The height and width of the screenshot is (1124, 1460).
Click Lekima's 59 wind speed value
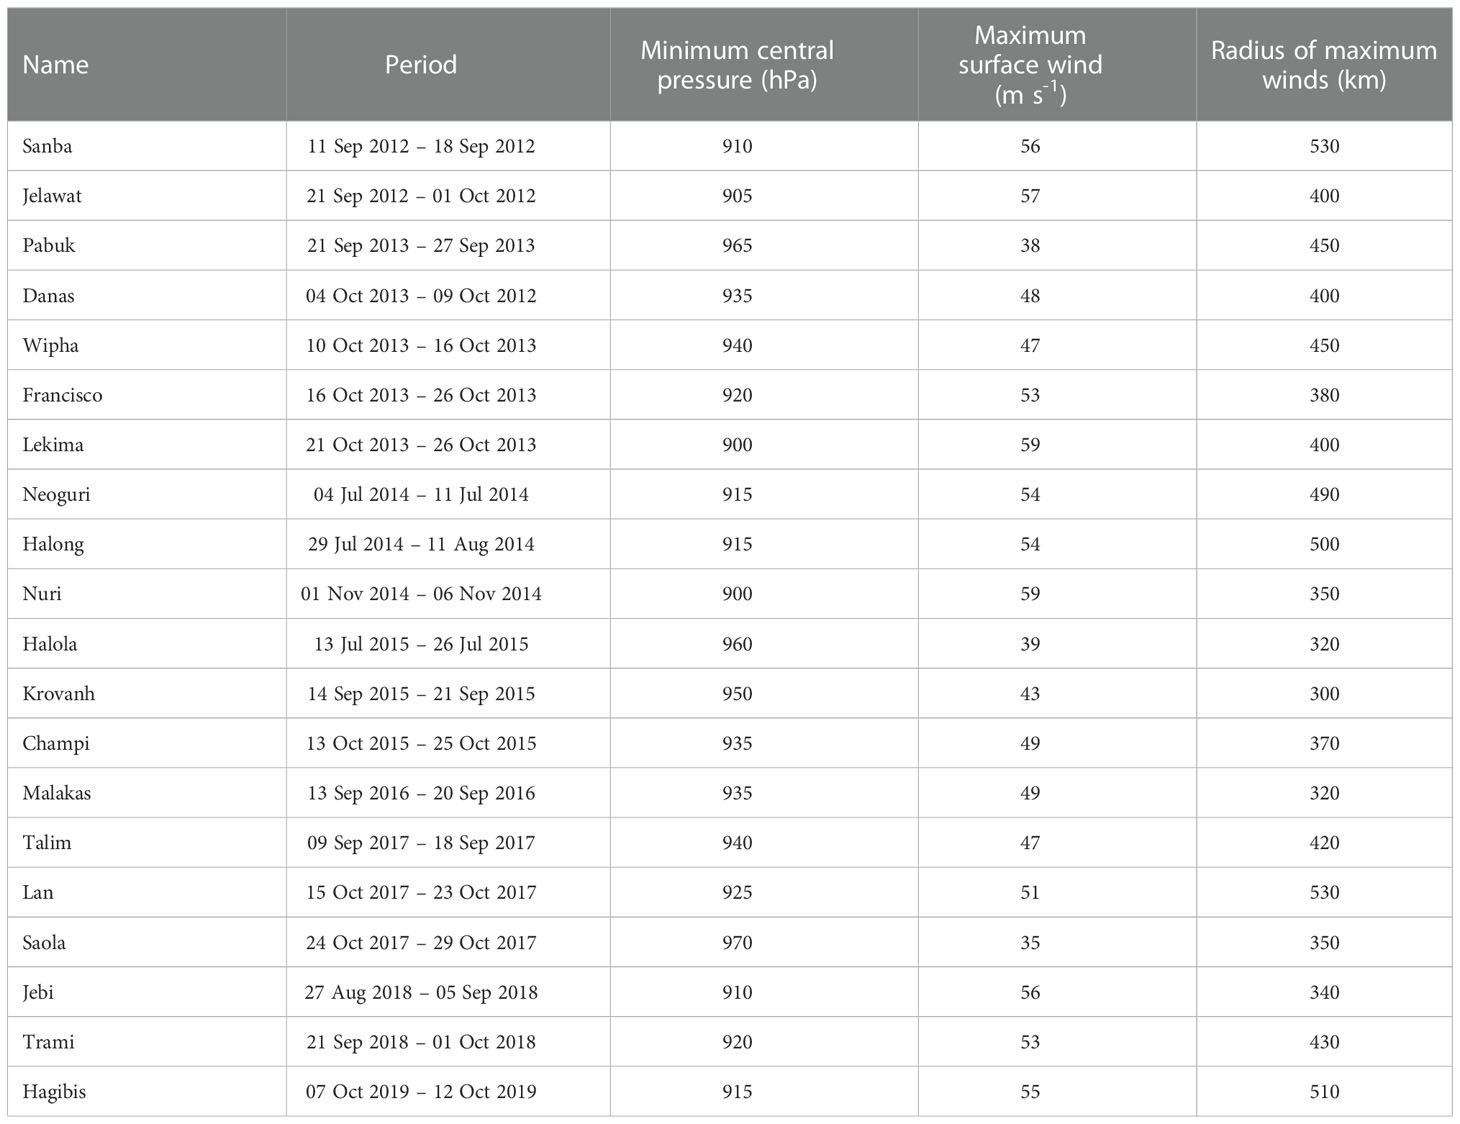coord(1030,445)
